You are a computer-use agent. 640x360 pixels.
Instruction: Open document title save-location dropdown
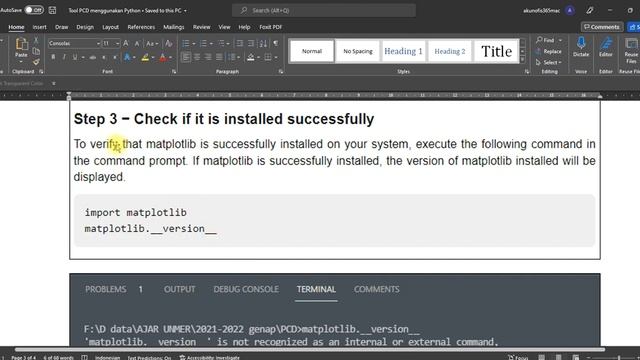(185, 11)
